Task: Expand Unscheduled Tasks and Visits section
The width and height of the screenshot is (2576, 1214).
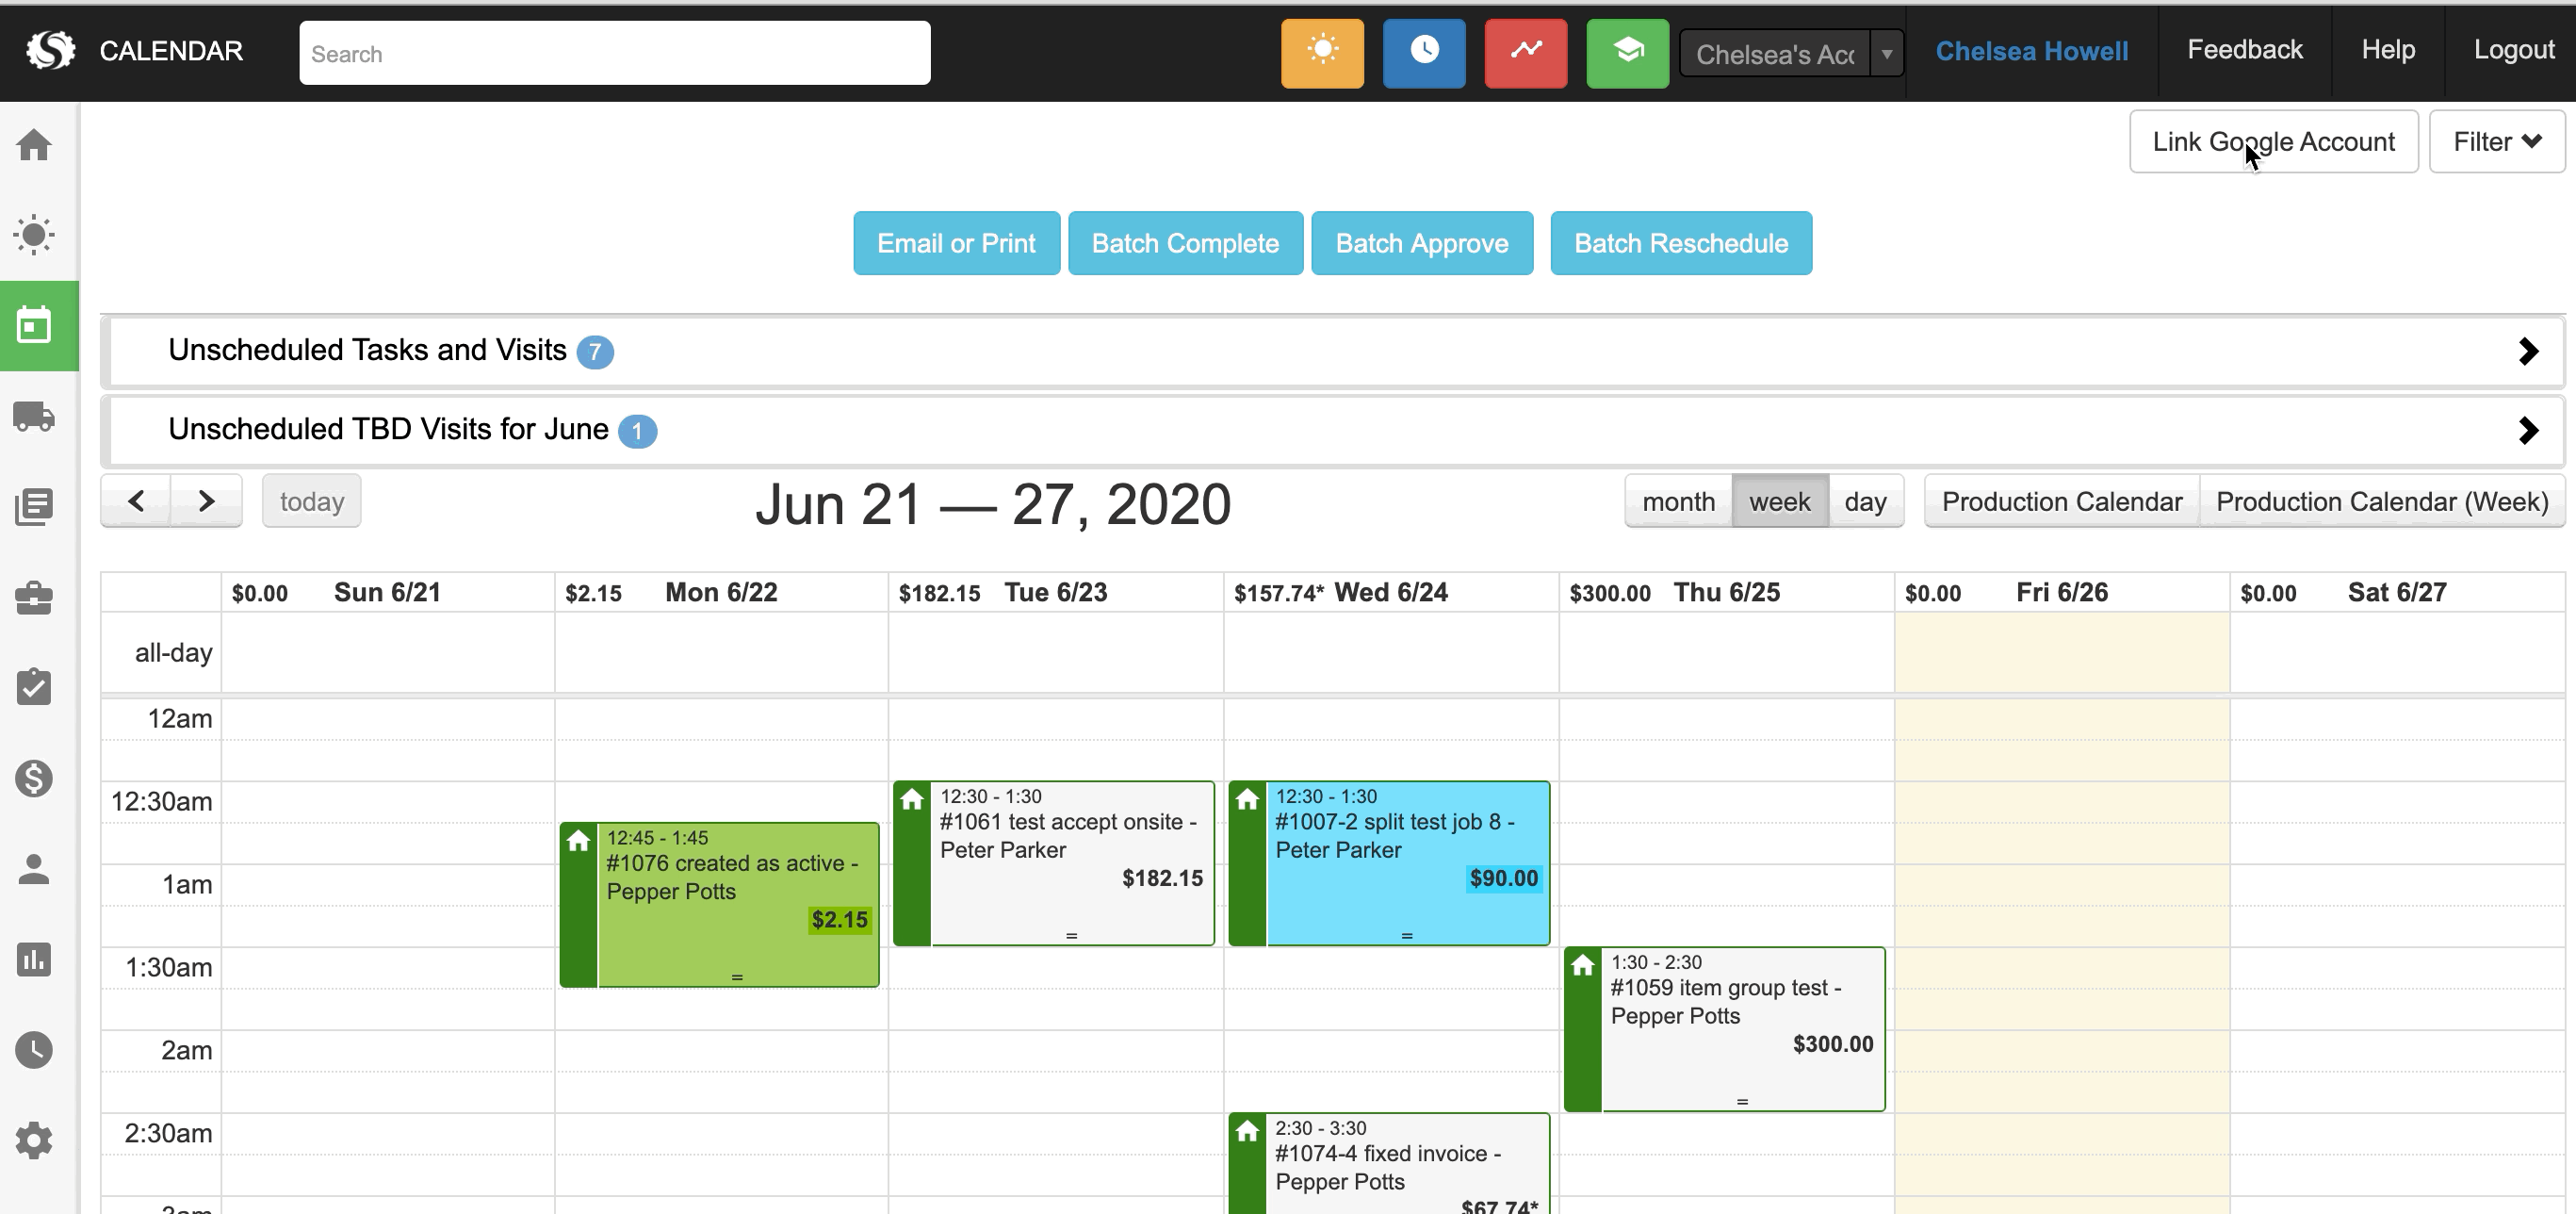Action: tap(2527, 351)
